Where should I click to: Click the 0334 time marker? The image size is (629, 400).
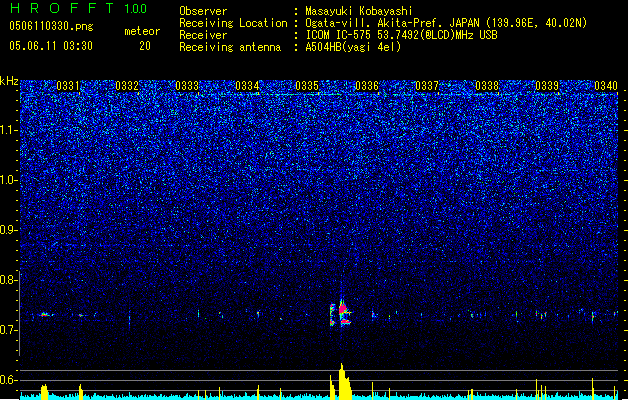247,86
